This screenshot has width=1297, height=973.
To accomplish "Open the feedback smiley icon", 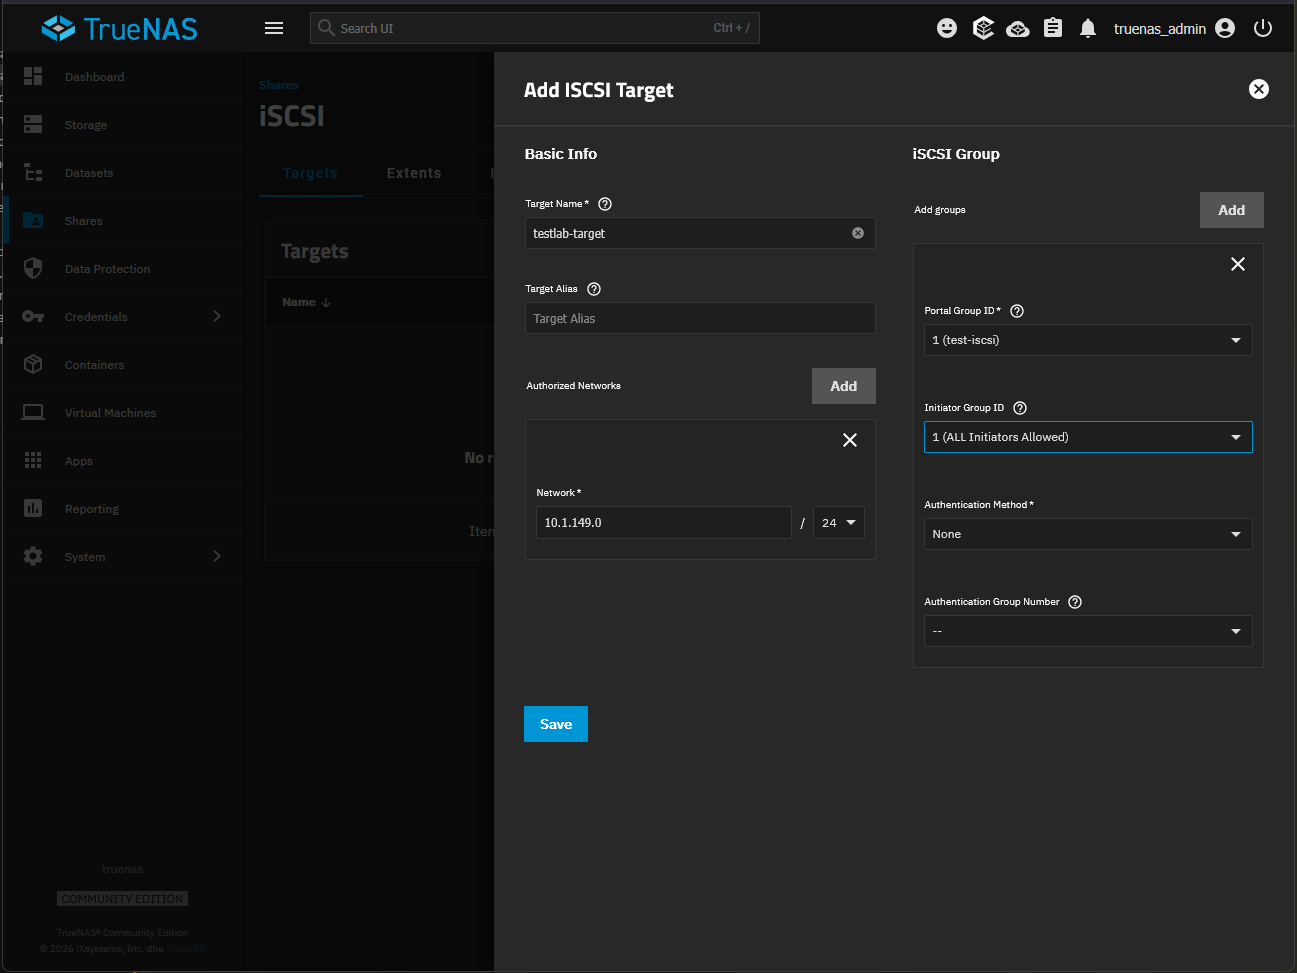I will [947, 28].
